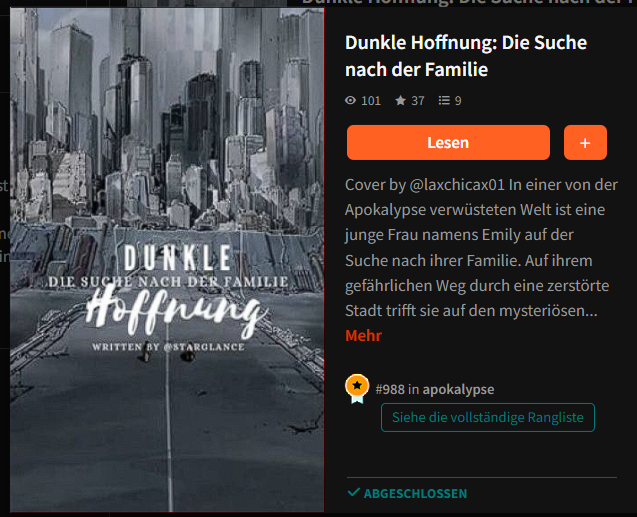This screenshot has height=517, width=637.
Task: Click the 37 votes count
Action: point(418,101)
